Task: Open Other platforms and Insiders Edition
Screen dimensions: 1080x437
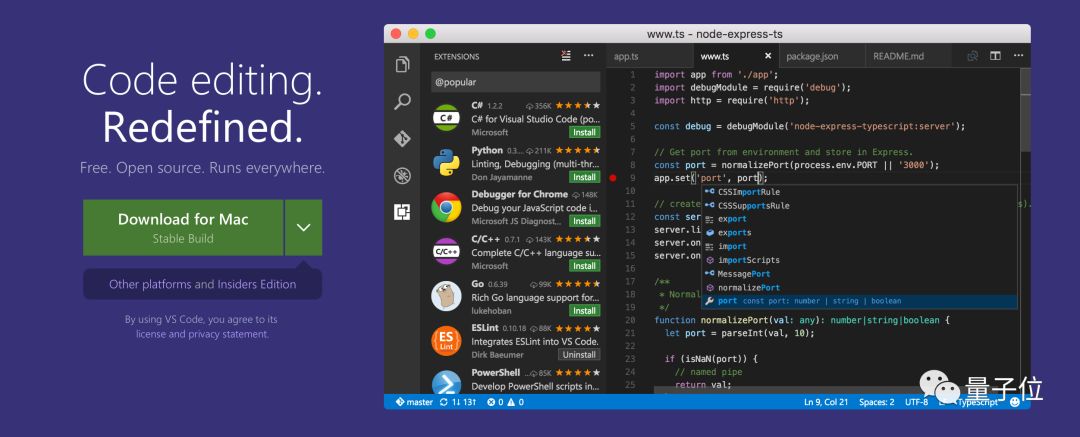Action: click(x=202, y=284)
